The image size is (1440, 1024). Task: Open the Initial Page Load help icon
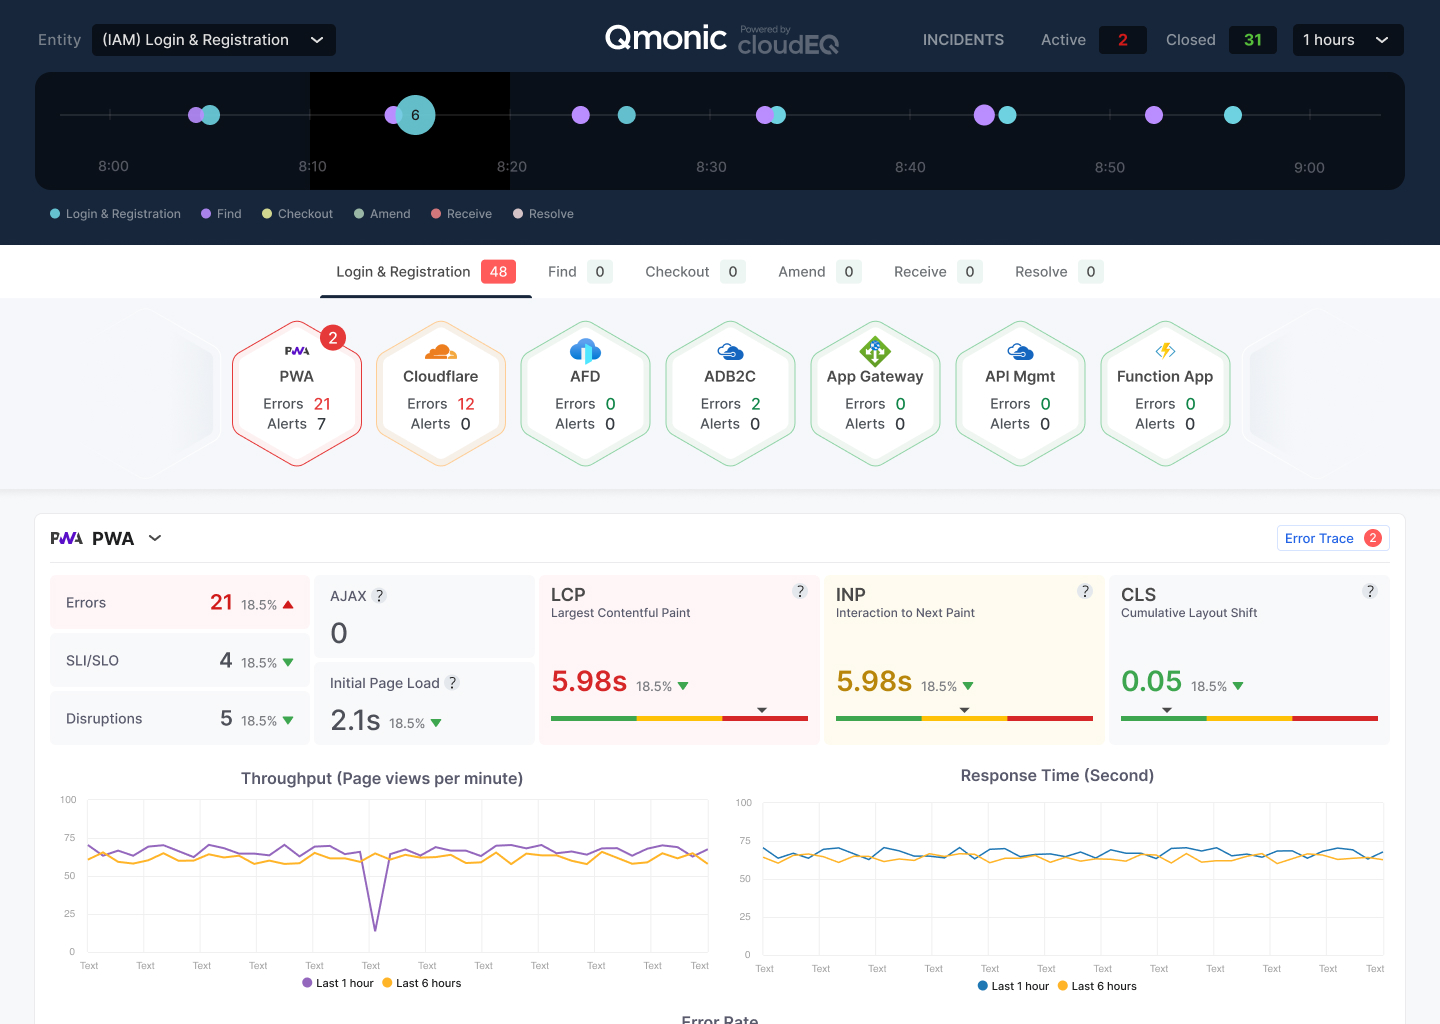pyautogui.click(x=452, y=683)
